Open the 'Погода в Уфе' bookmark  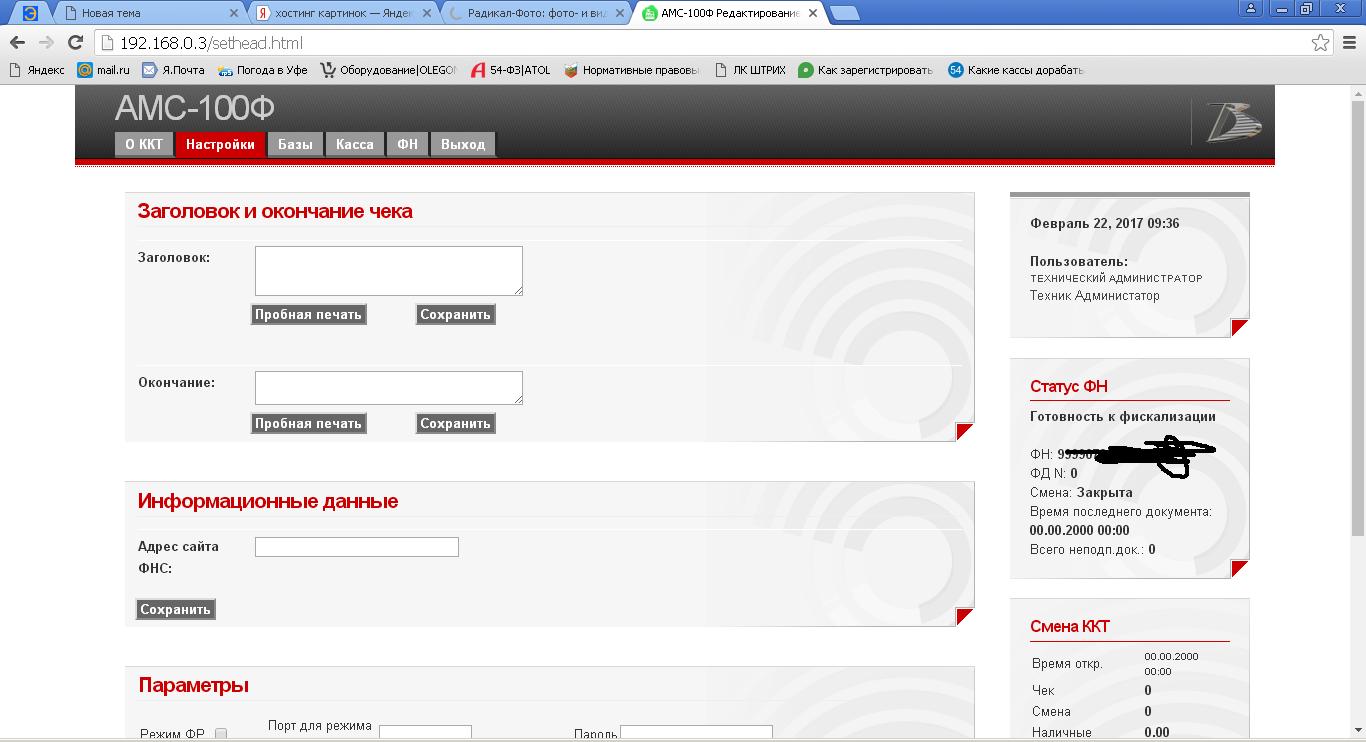[x=262, y=70]
